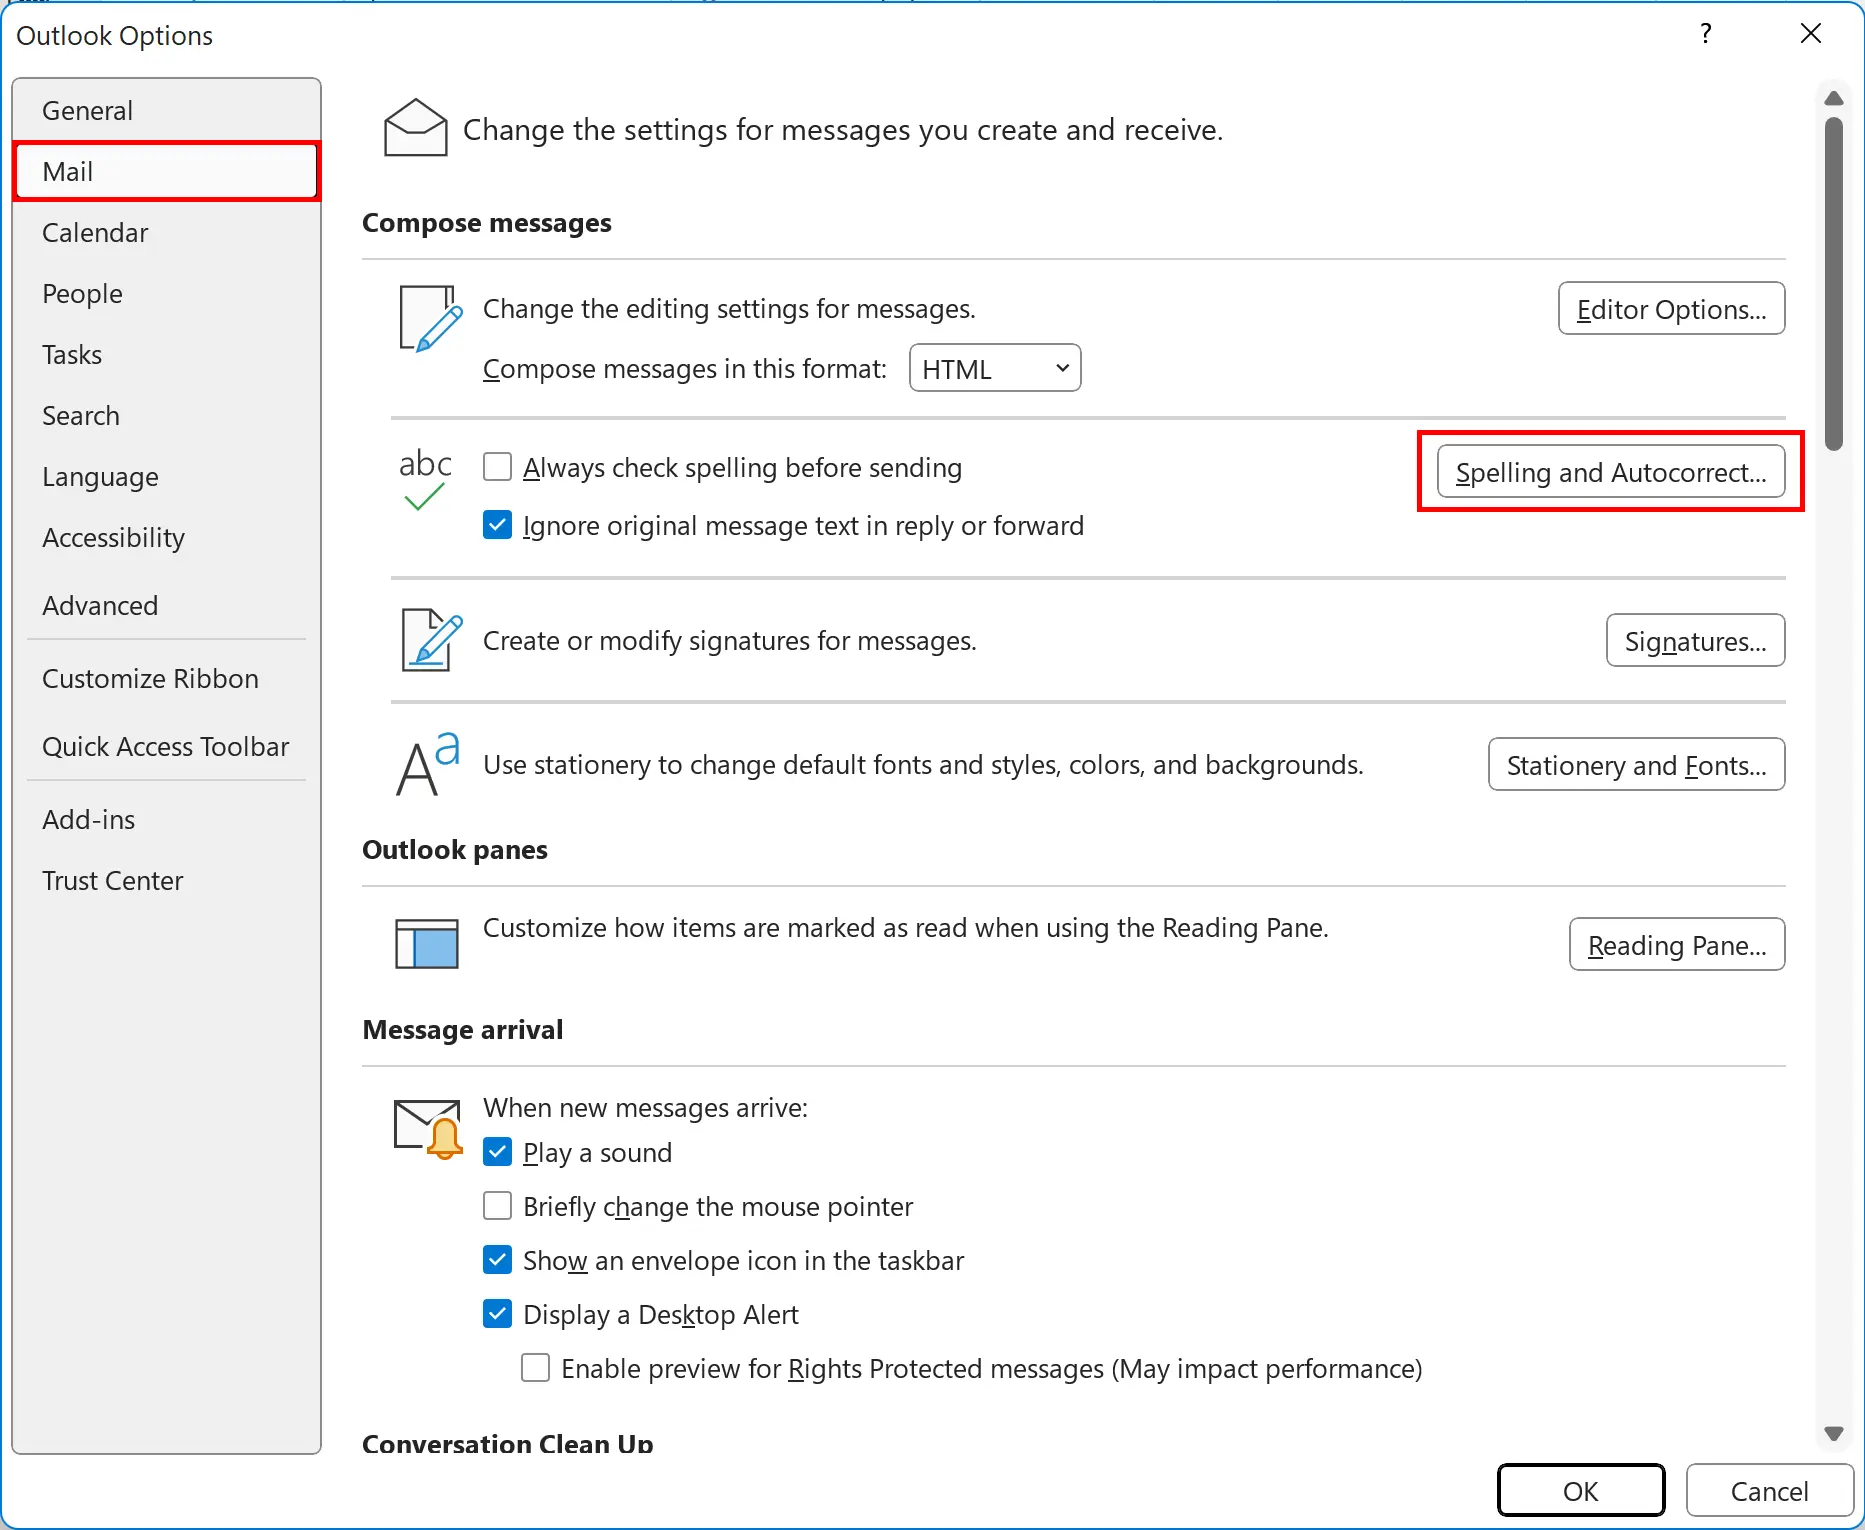Screen dimensions: 1865x1530
Task: Open the compose message format HTML dropdown
Action: [995, 368]
